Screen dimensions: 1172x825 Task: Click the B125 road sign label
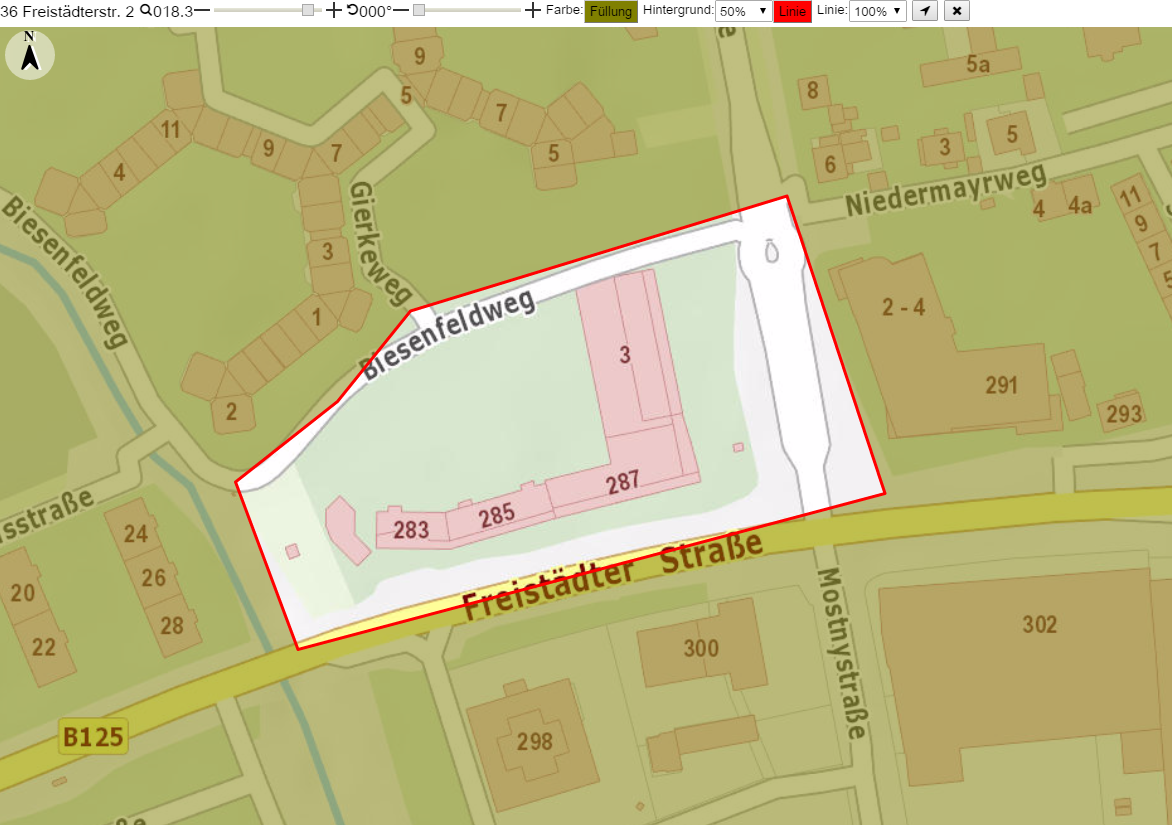click(x=93, y=737)
